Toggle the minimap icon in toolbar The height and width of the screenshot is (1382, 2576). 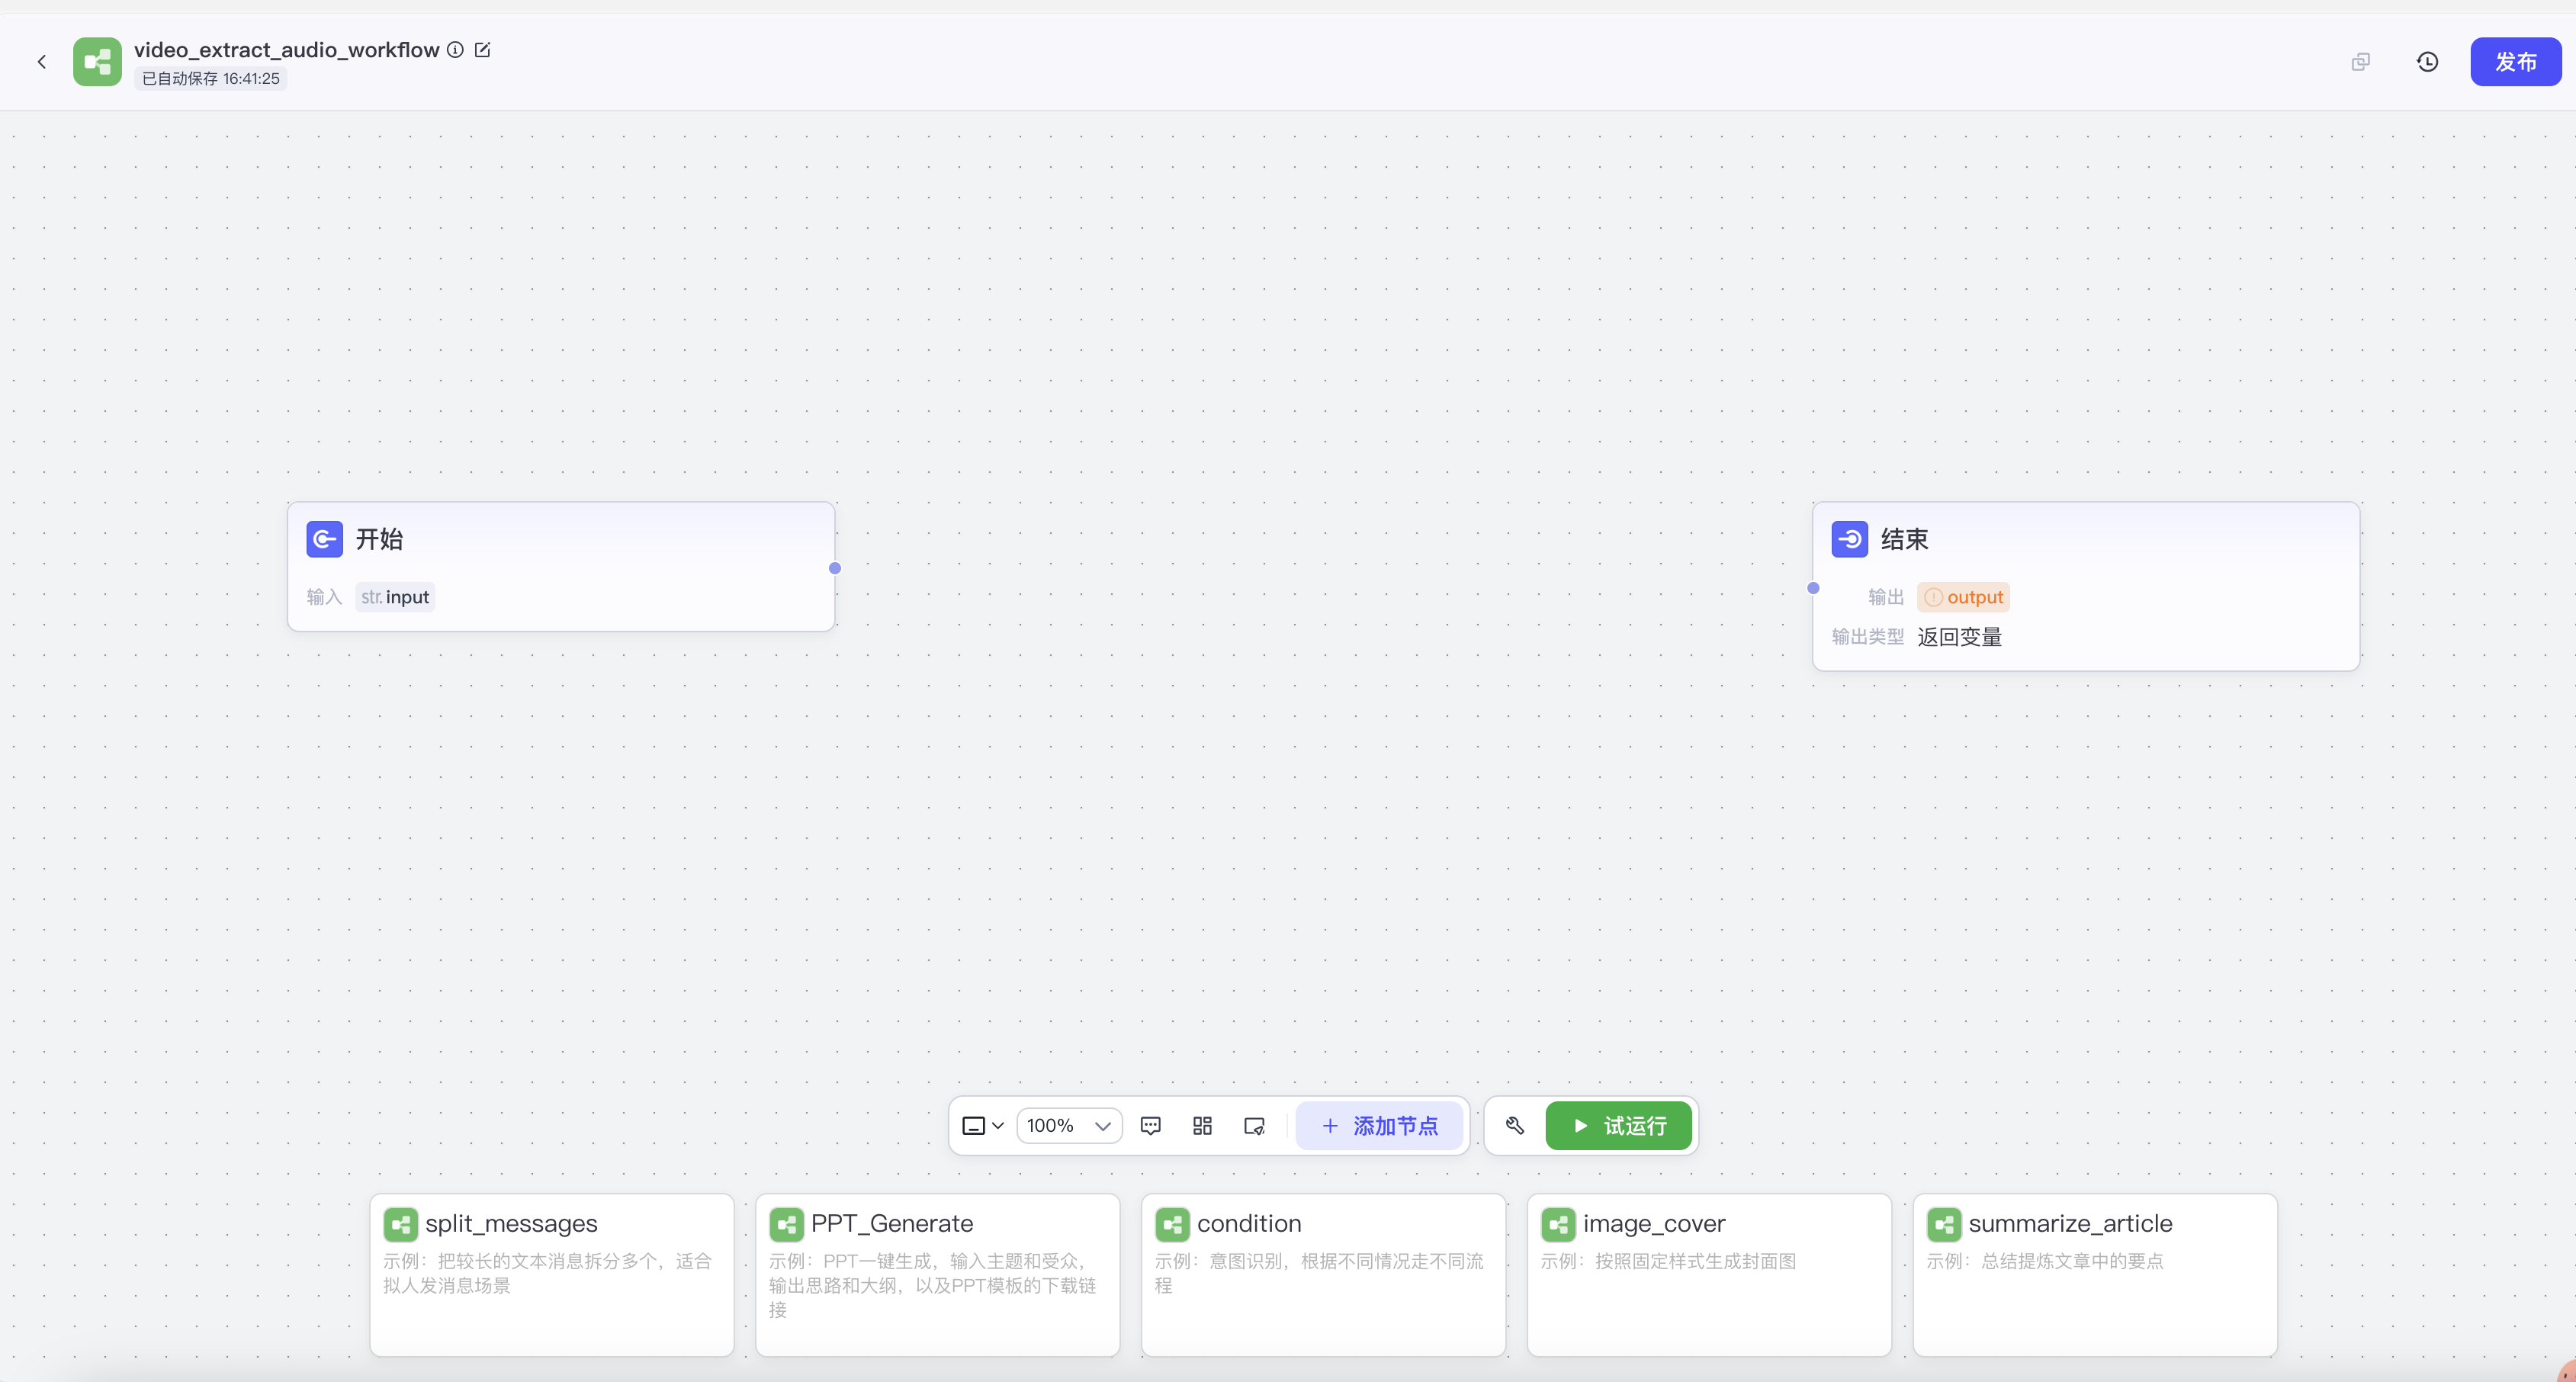pos(1254,1125)
